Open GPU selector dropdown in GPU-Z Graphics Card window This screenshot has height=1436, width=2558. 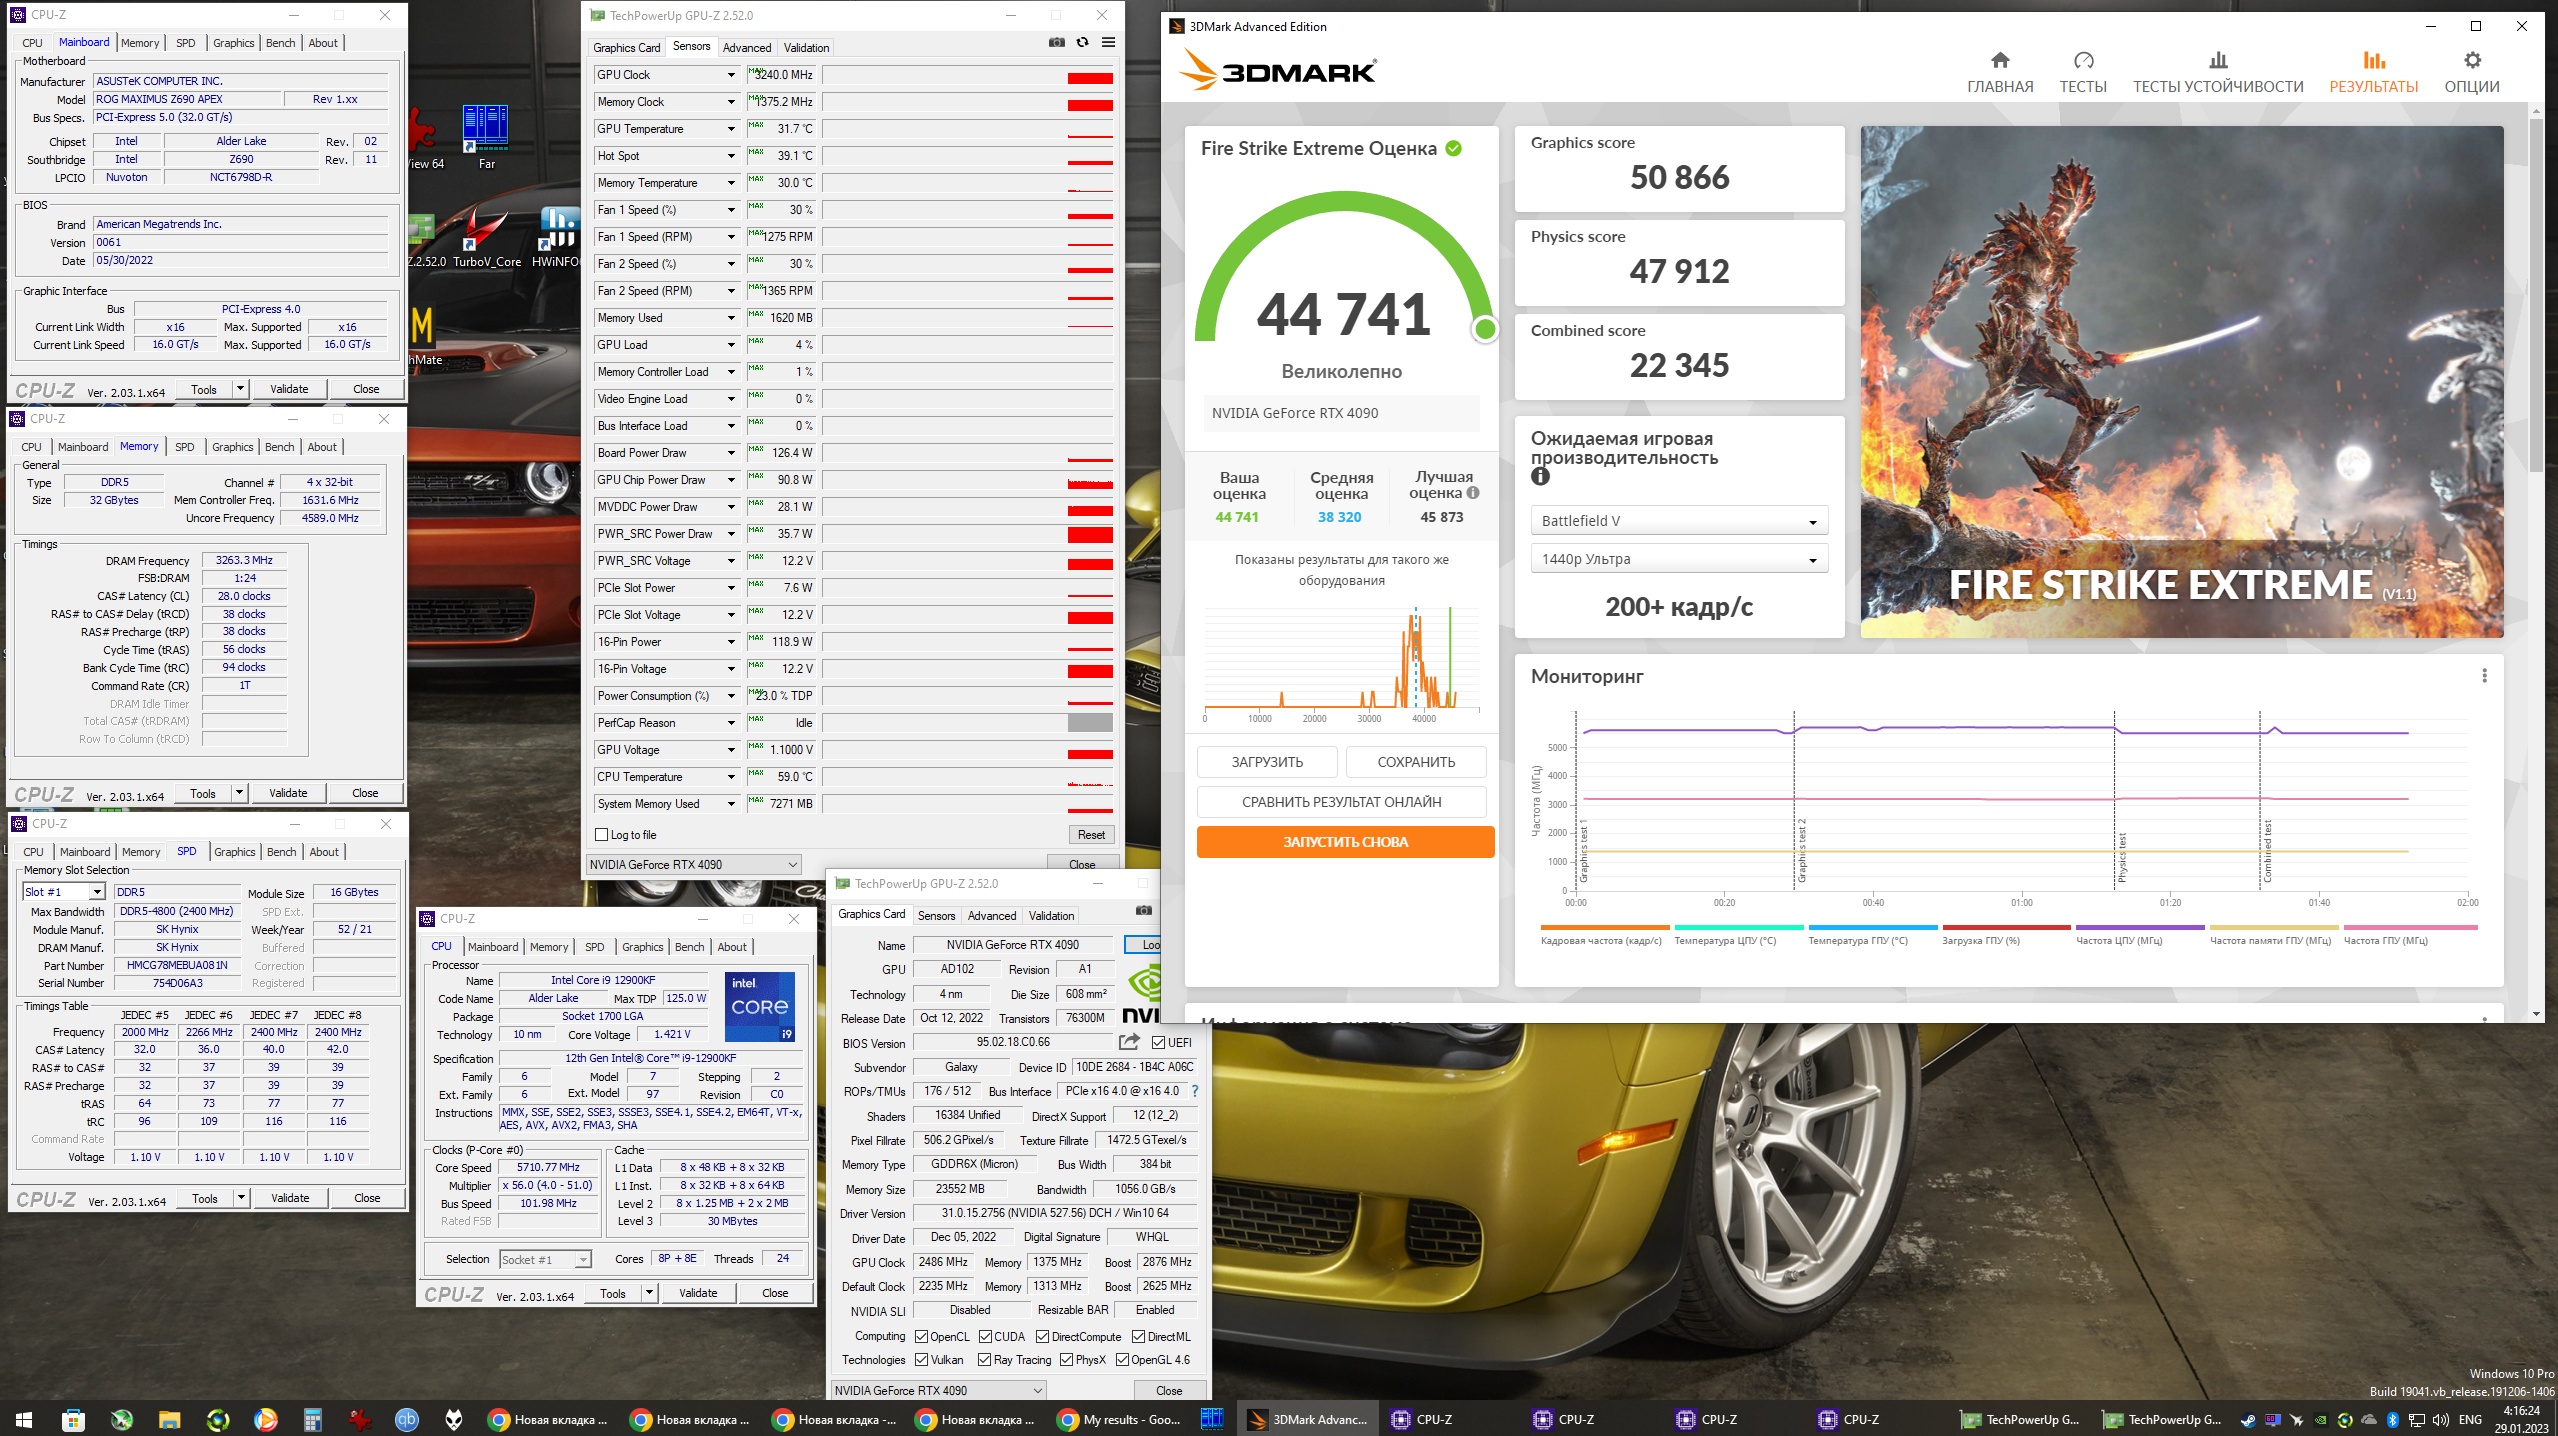pos(938,1390)
